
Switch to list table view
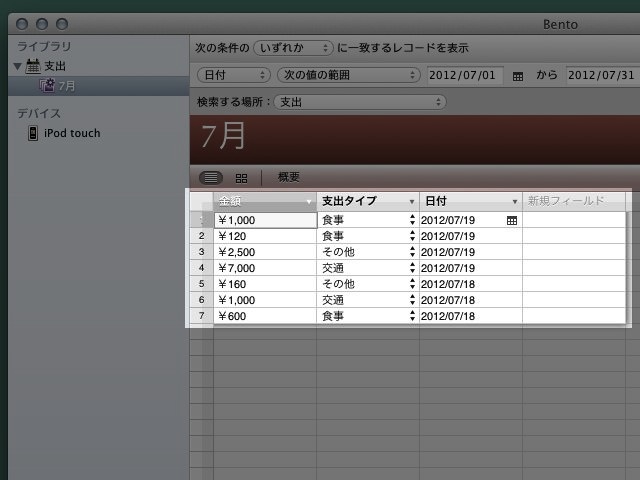point(211,178)
